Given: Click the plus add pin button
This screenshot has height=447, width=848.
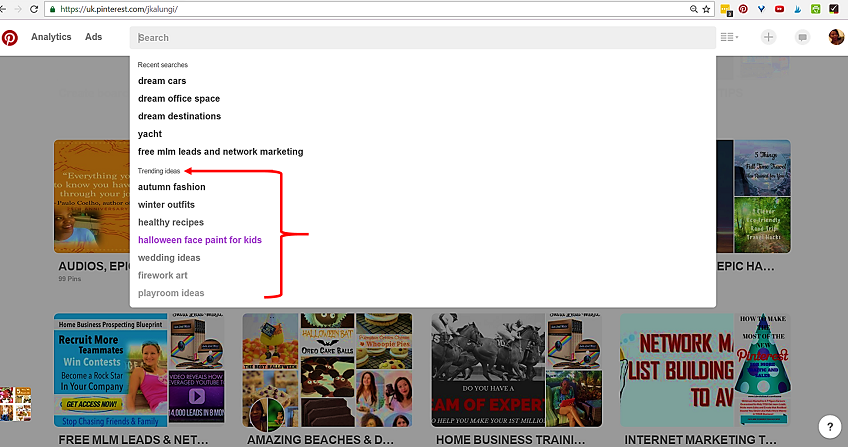Looking at the screenshot, I should (x=768, y=37).
